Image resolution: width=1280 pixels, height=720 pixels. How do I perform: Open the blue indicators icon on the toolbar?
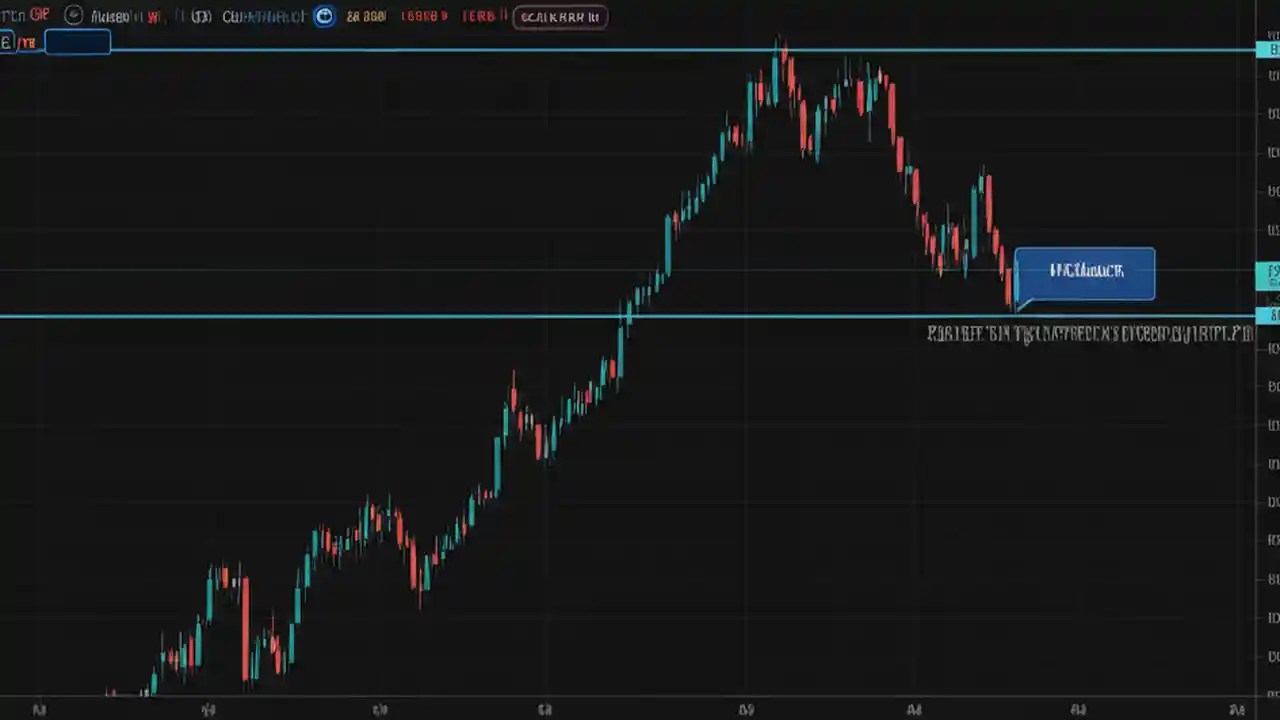pos(324,16)
